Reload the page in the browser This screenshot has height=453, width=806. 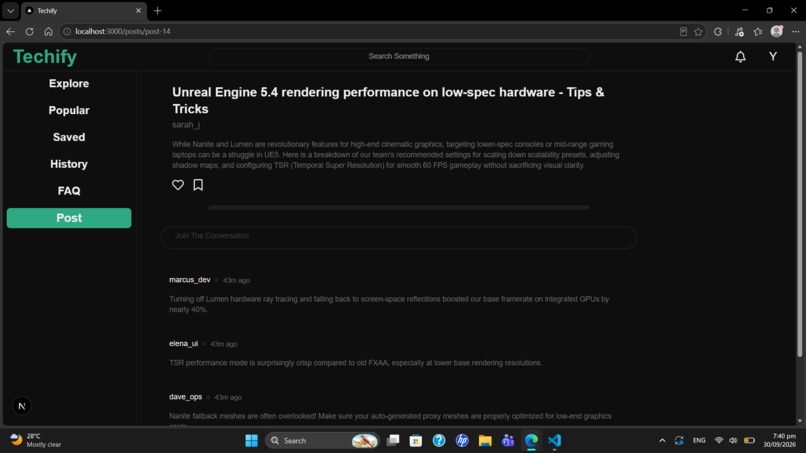coord(29,31)
